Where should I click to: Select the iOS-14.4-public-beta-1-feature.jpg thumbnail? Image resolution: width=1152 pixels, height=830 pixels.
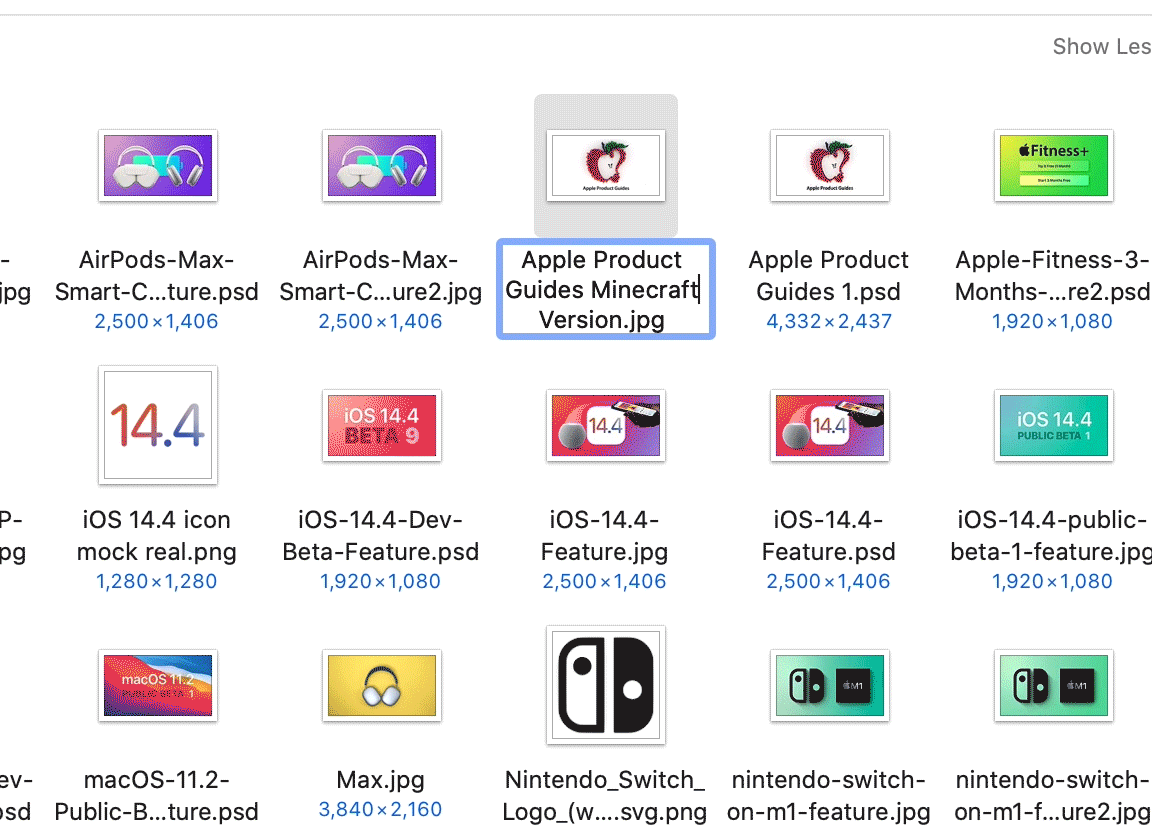(x=1054, y=425)
